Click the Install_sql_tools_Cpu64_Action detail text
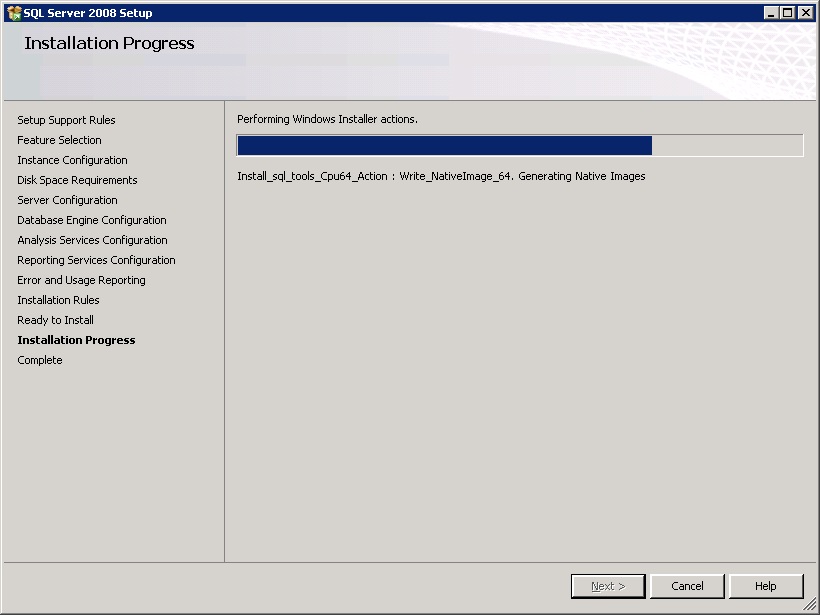This screenshot has height=615, width=820. (x=441, y=176)
